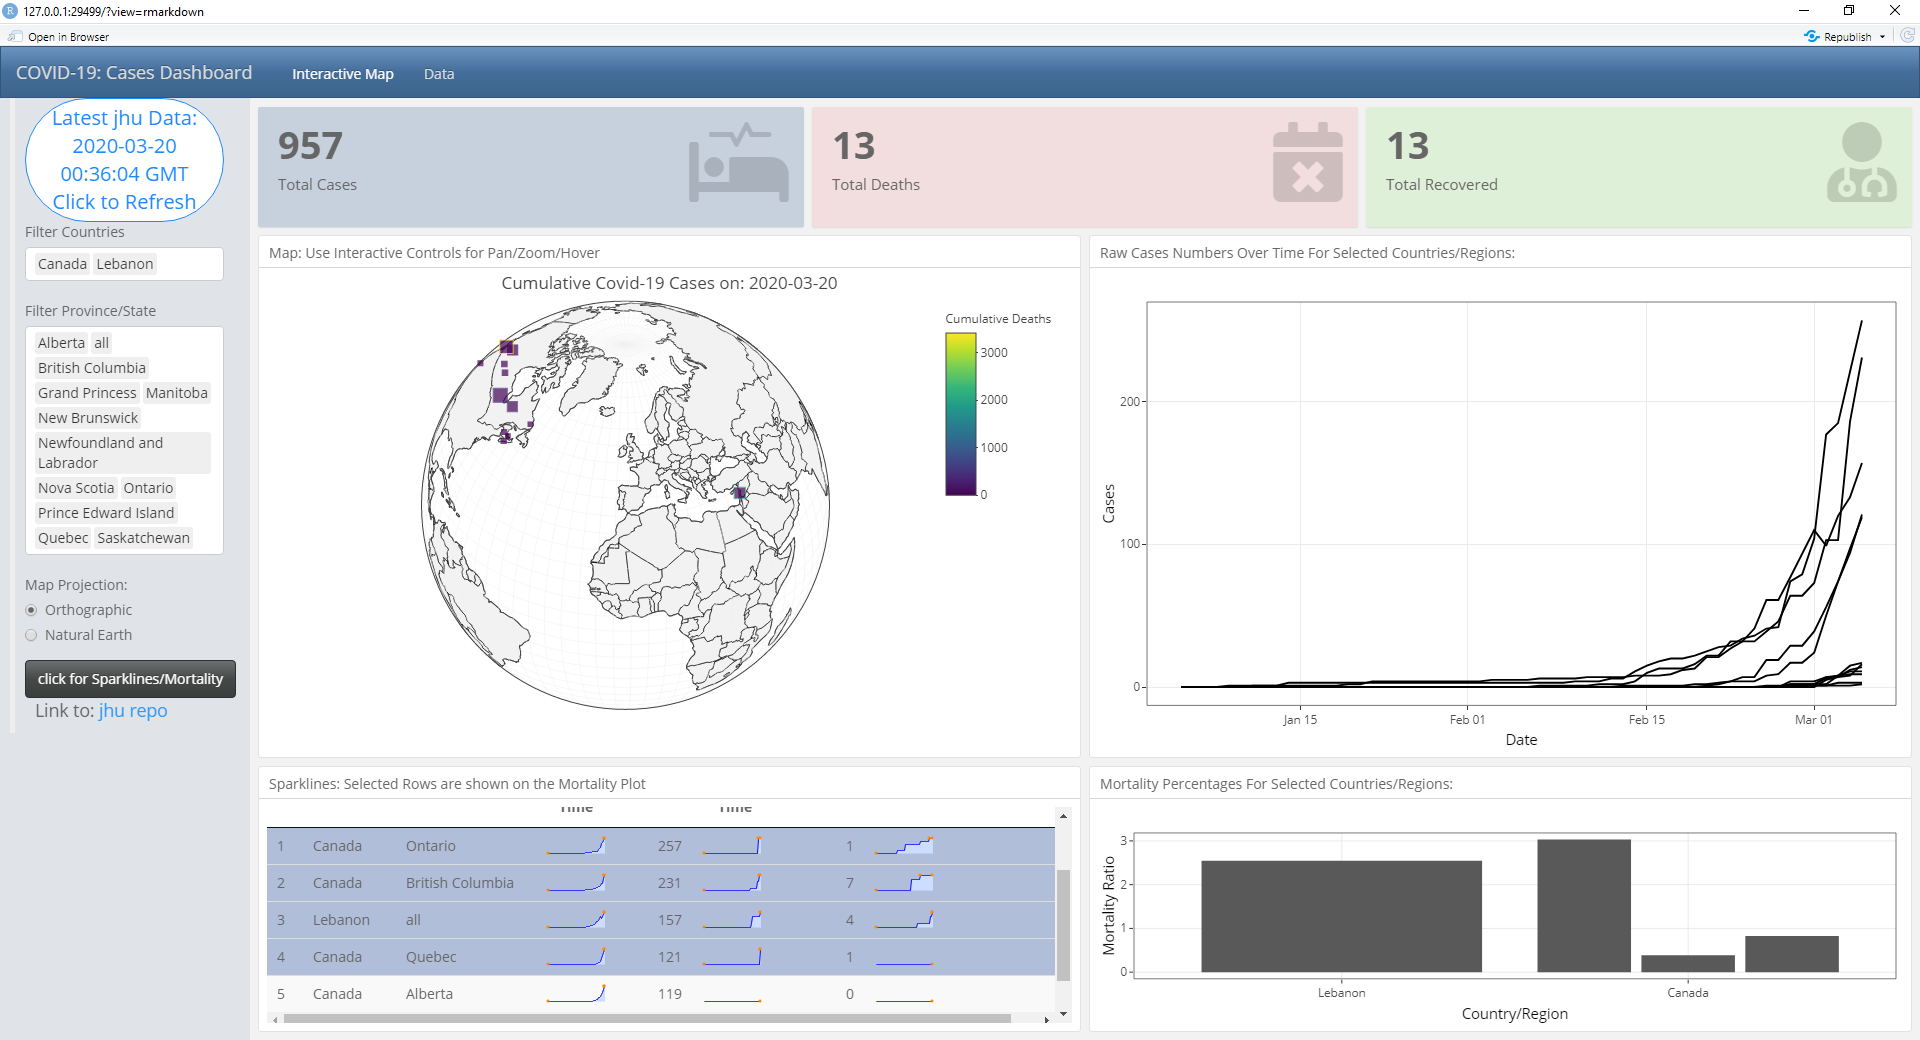Select the Canada Ontario sparkline row

[x=660, y=846]
